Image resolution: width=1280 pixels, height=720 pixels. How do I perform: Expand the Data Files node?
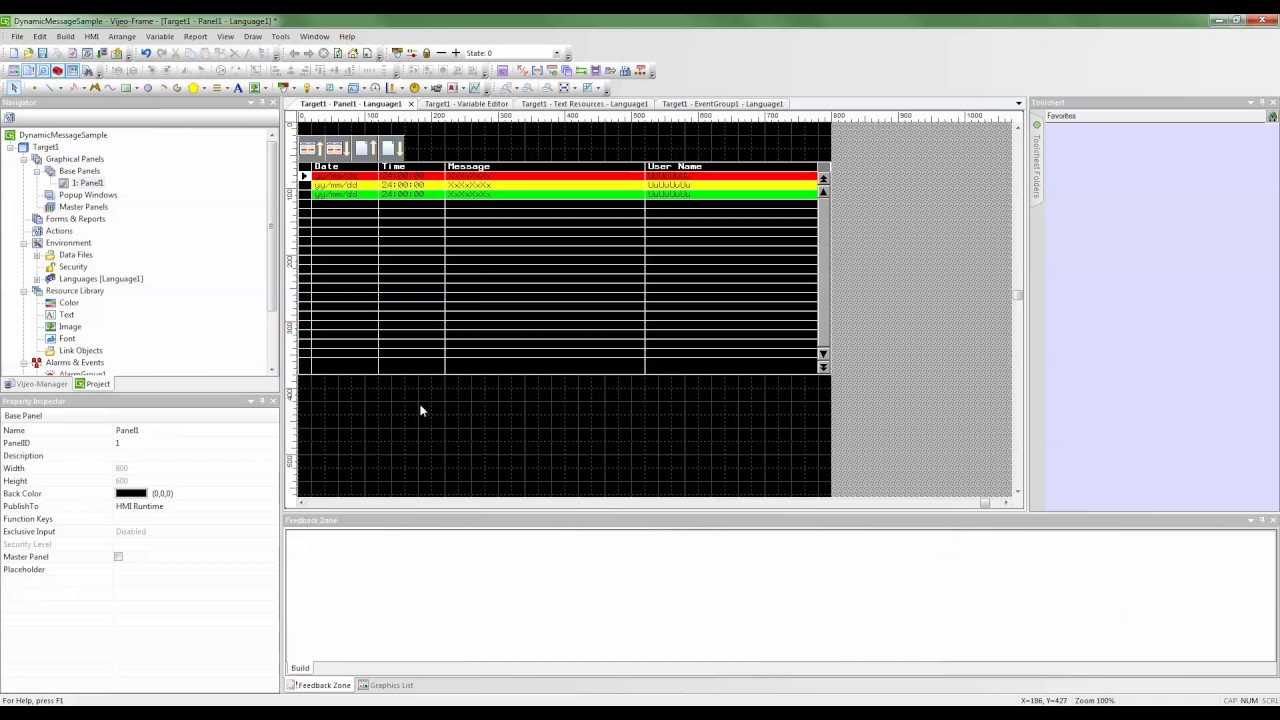click(x=37, y=255)
